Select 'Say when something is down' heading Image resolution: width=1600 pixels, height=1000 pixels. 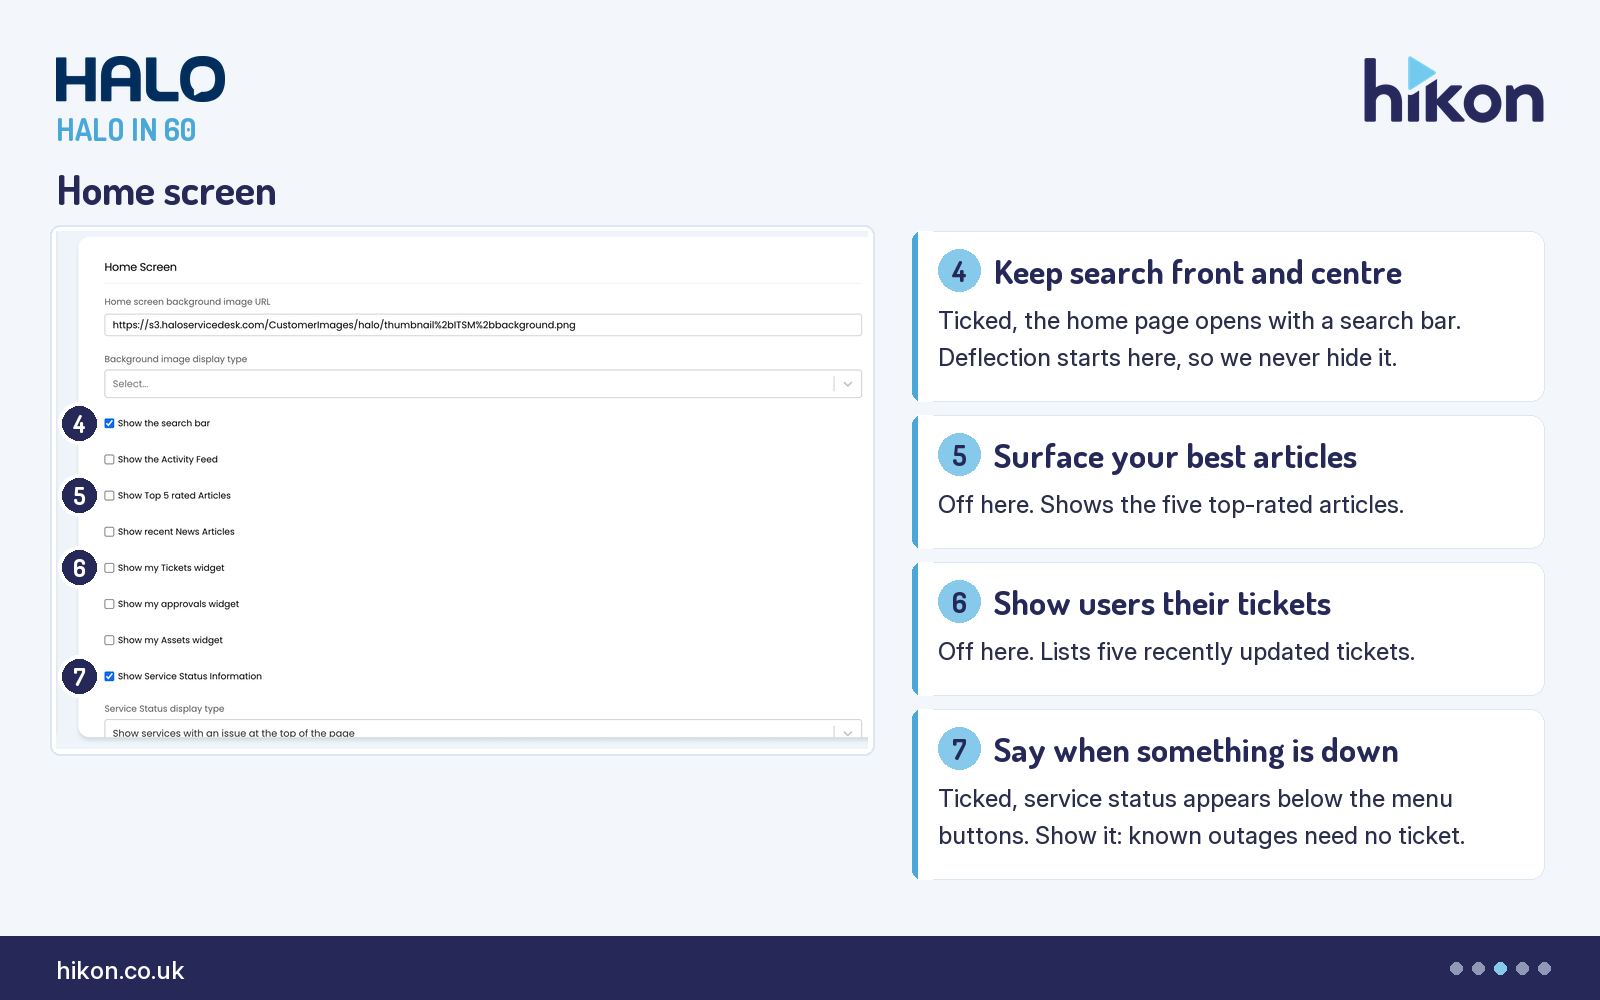(x=1196, y=751)
